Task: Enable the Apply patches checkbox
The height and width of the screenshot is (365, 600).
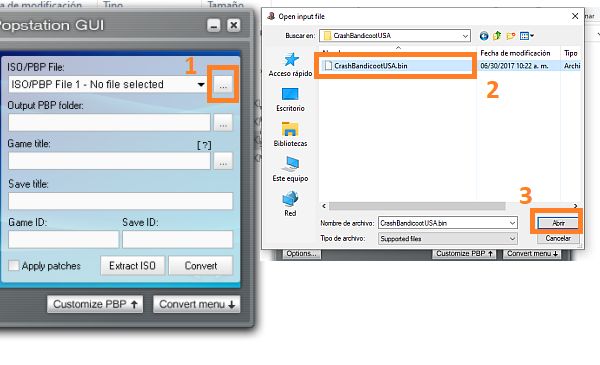Action: 14,266
